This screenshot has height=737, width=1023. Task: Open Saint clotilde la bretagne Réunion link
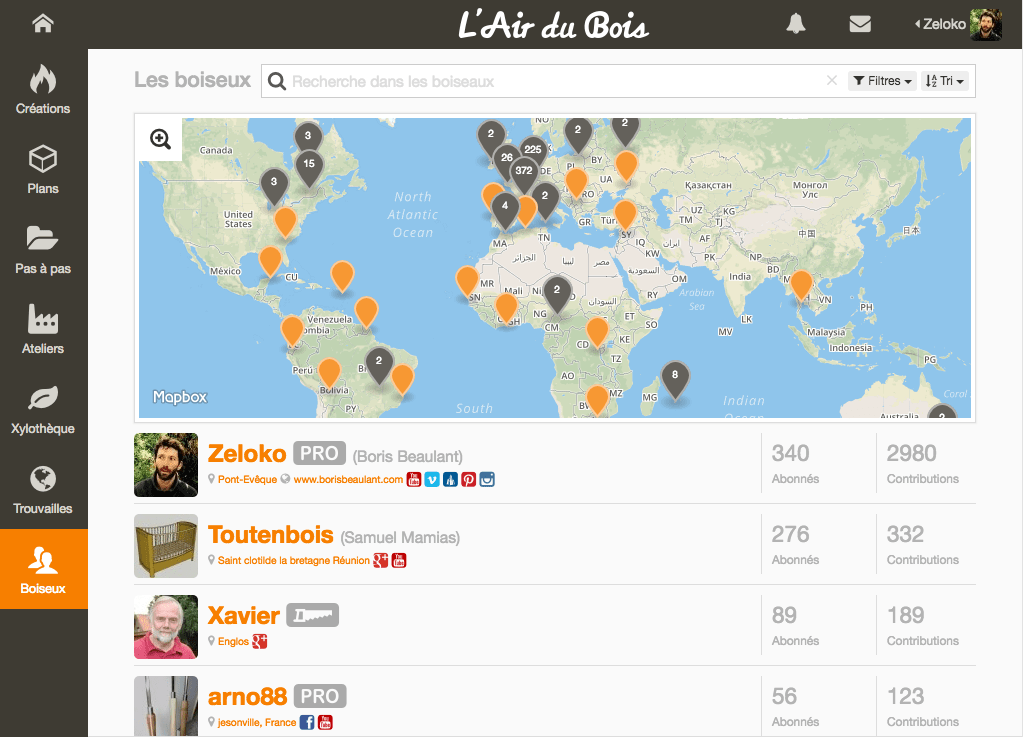[294, 560]
